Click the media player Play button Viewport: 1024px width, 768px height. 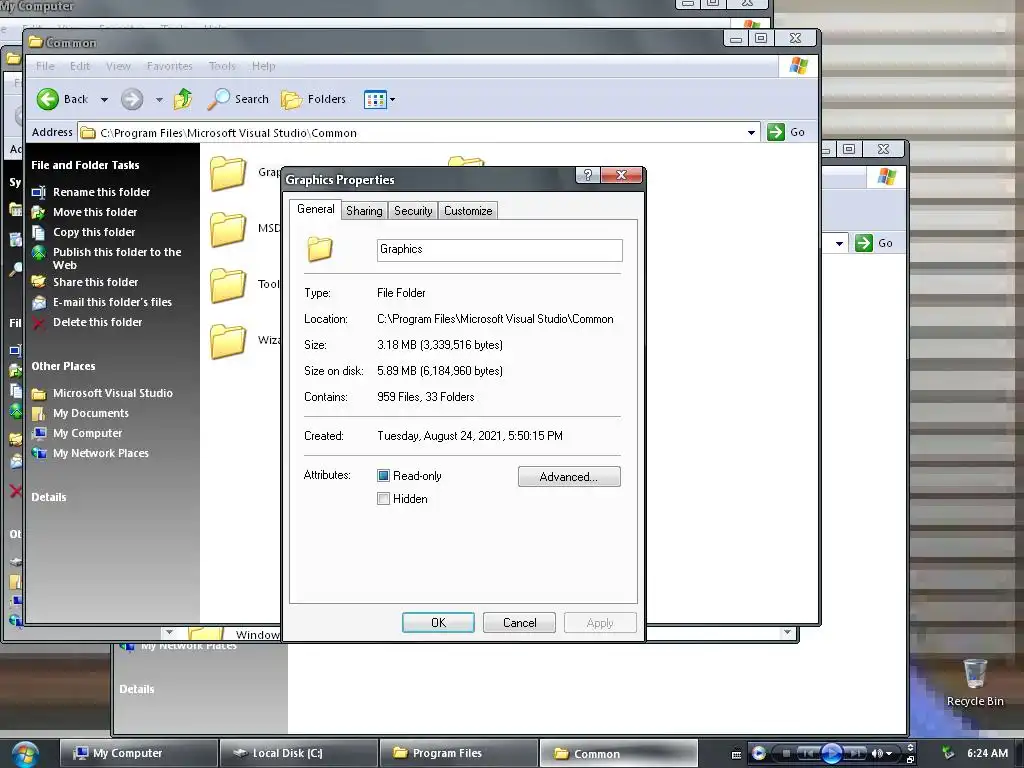(x=831, y=754)
